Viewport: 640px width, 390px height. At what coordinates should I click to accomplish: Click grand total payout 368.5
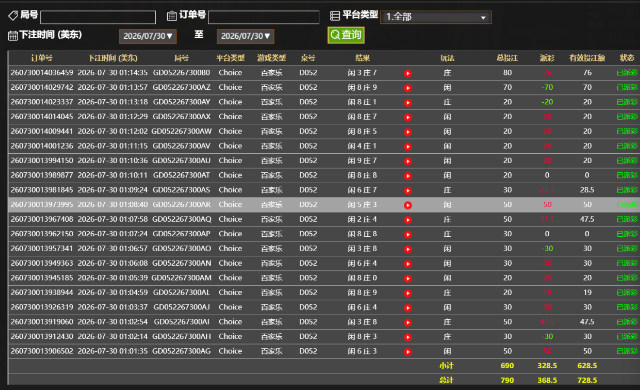pyautogui.click(x=547, y=380)
